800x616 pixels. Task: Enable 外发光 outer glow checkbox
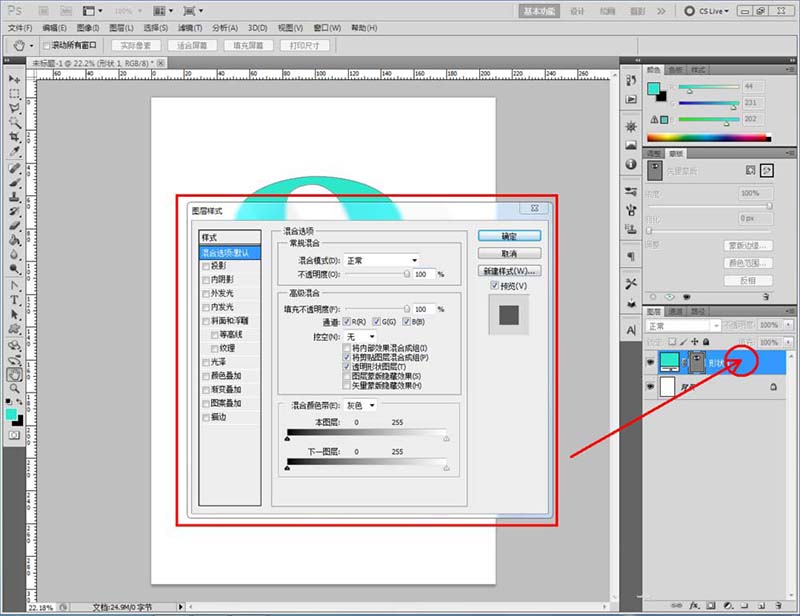(206, 293)
